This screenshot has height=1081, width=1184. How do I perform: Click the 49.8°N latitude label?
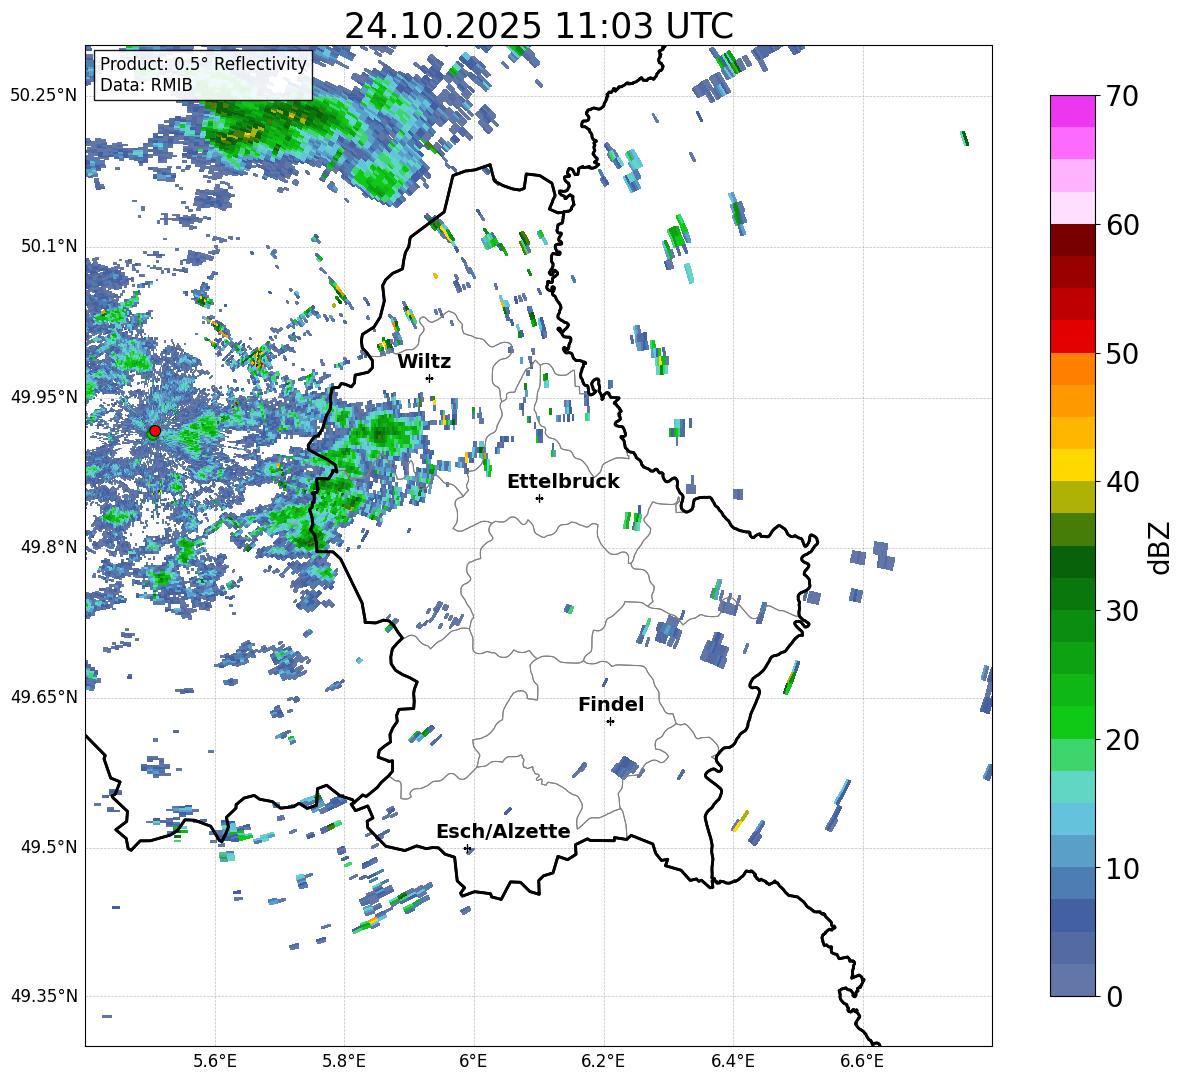click(x=49, y=547)
